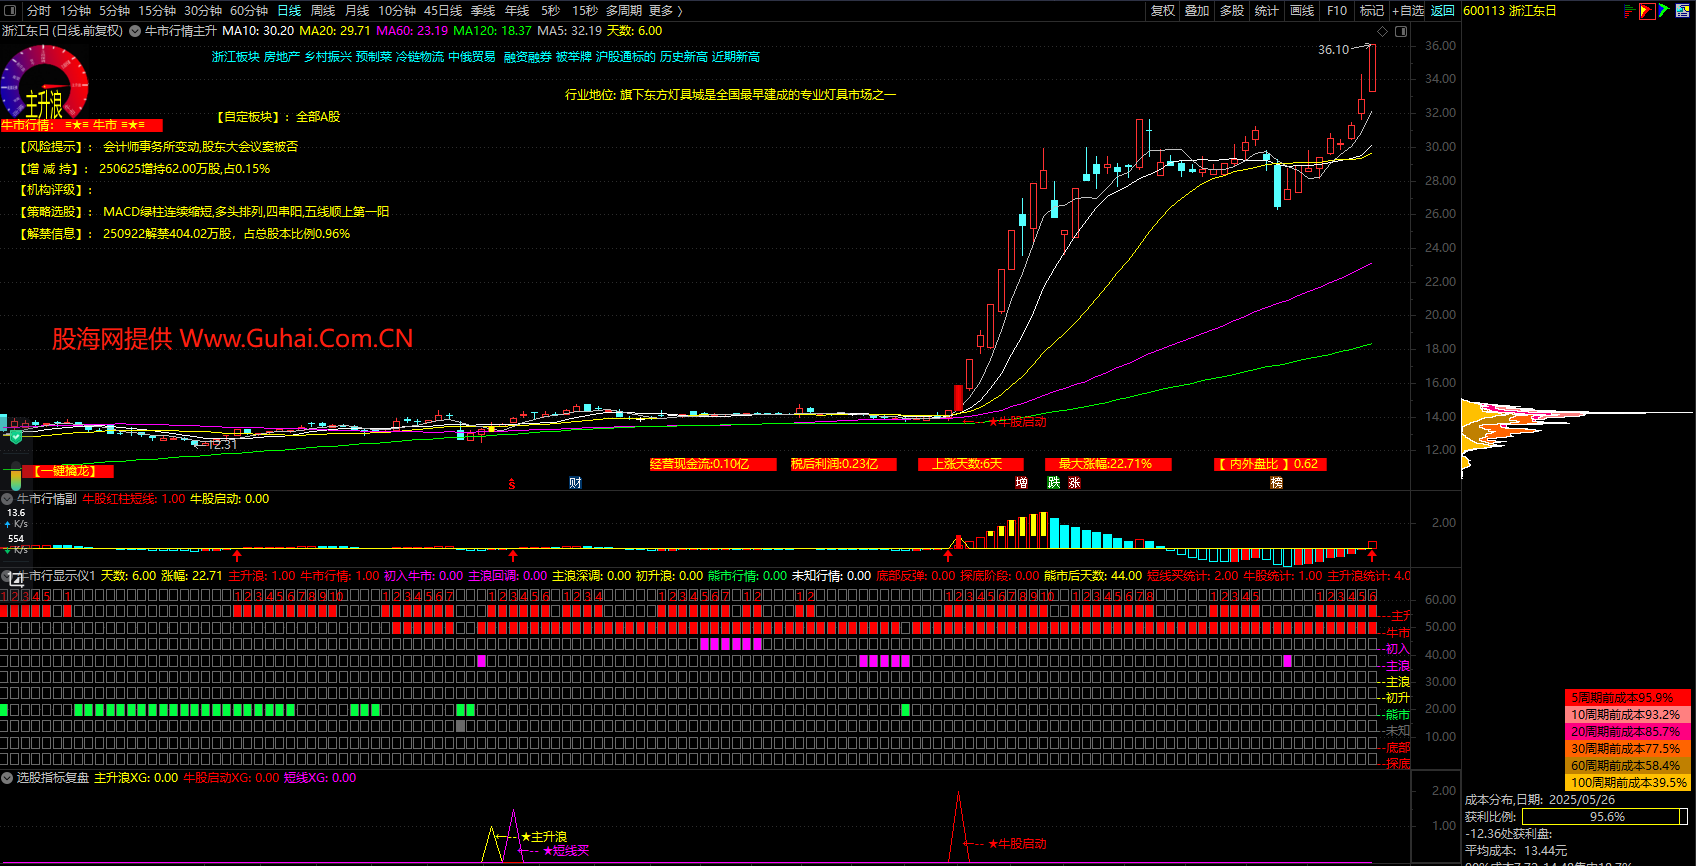Select the green-blue arrow chip icon
1696x866 pixels.
click(1664, 10)
